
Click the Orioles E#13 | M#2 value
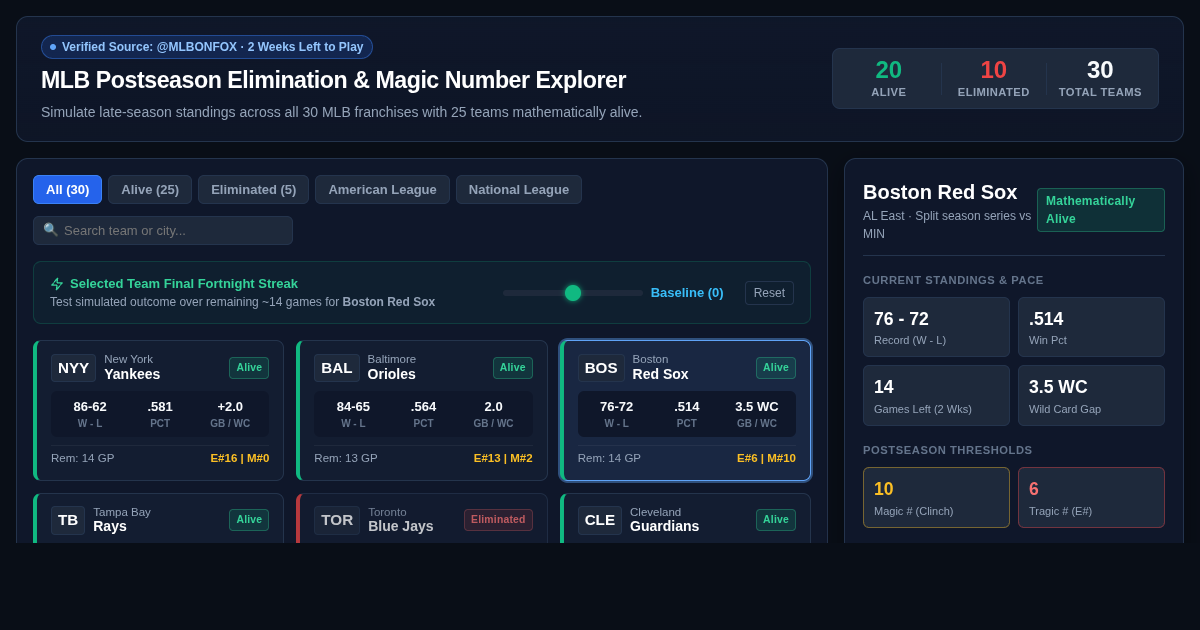(x=503, y=458)
